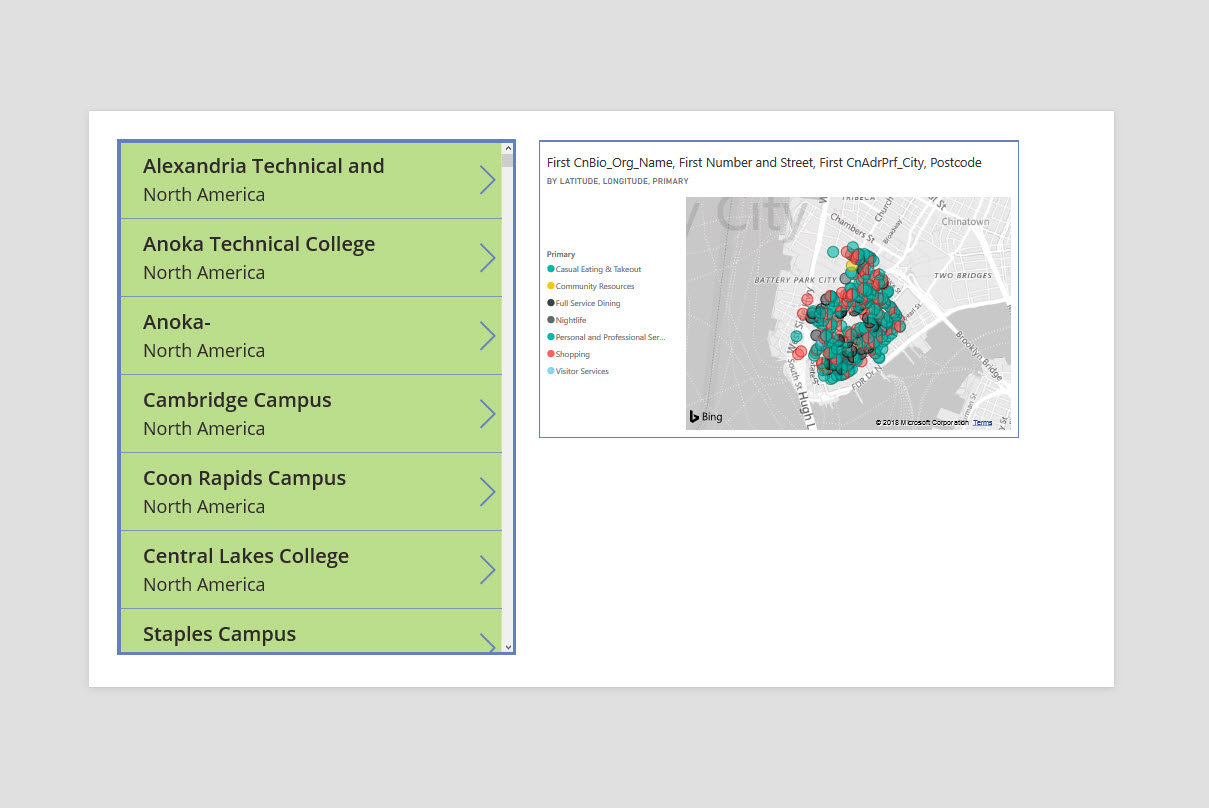Open Anoka Technical College chevron arrow
Image resolution: width=1209 pixels, height=808 pixels.
click(487, 258)
